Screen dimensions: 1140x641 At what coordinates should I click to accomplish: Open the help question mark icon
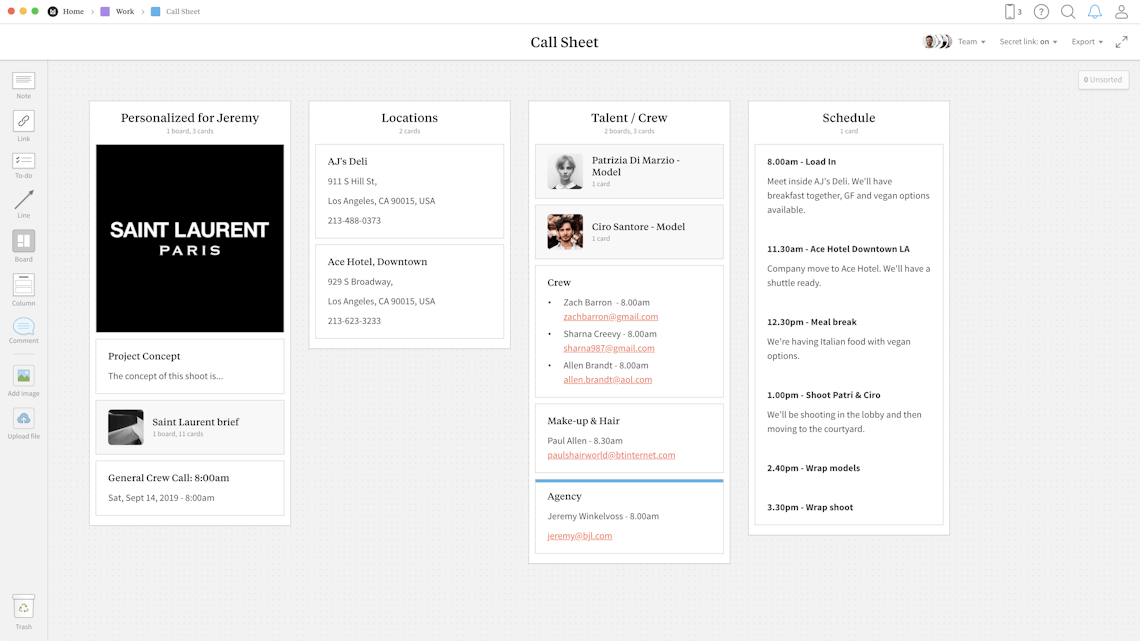[x=1041, y=12]
